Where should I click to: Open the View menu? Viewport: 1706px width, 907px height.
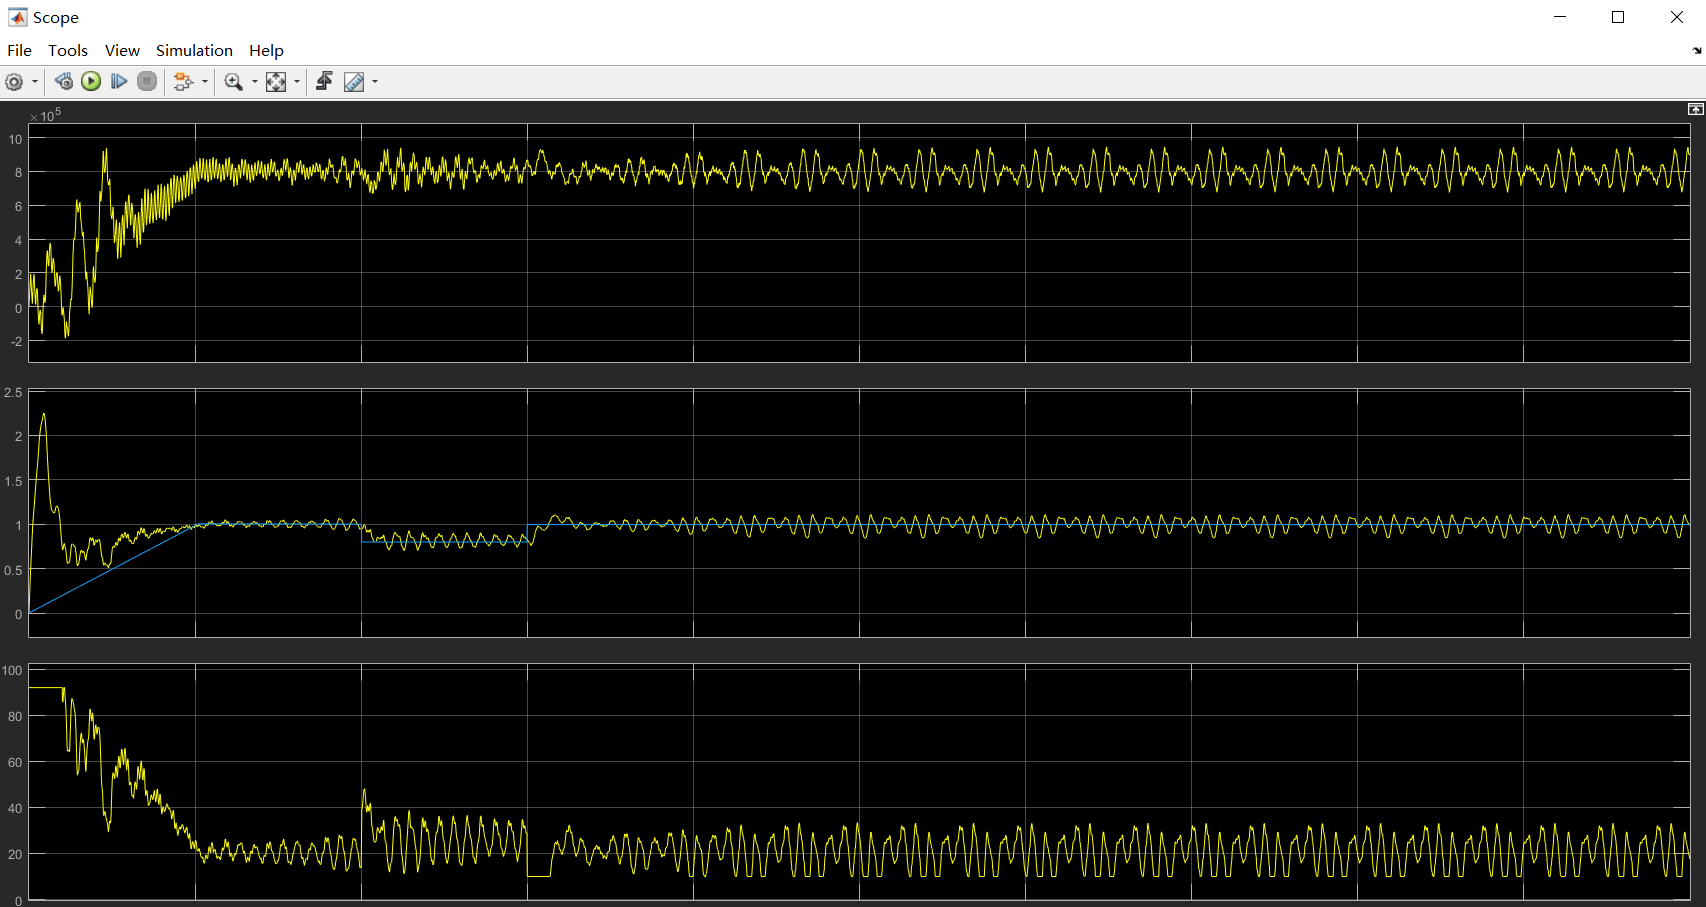pyautogui.click(x=122, y=50)
